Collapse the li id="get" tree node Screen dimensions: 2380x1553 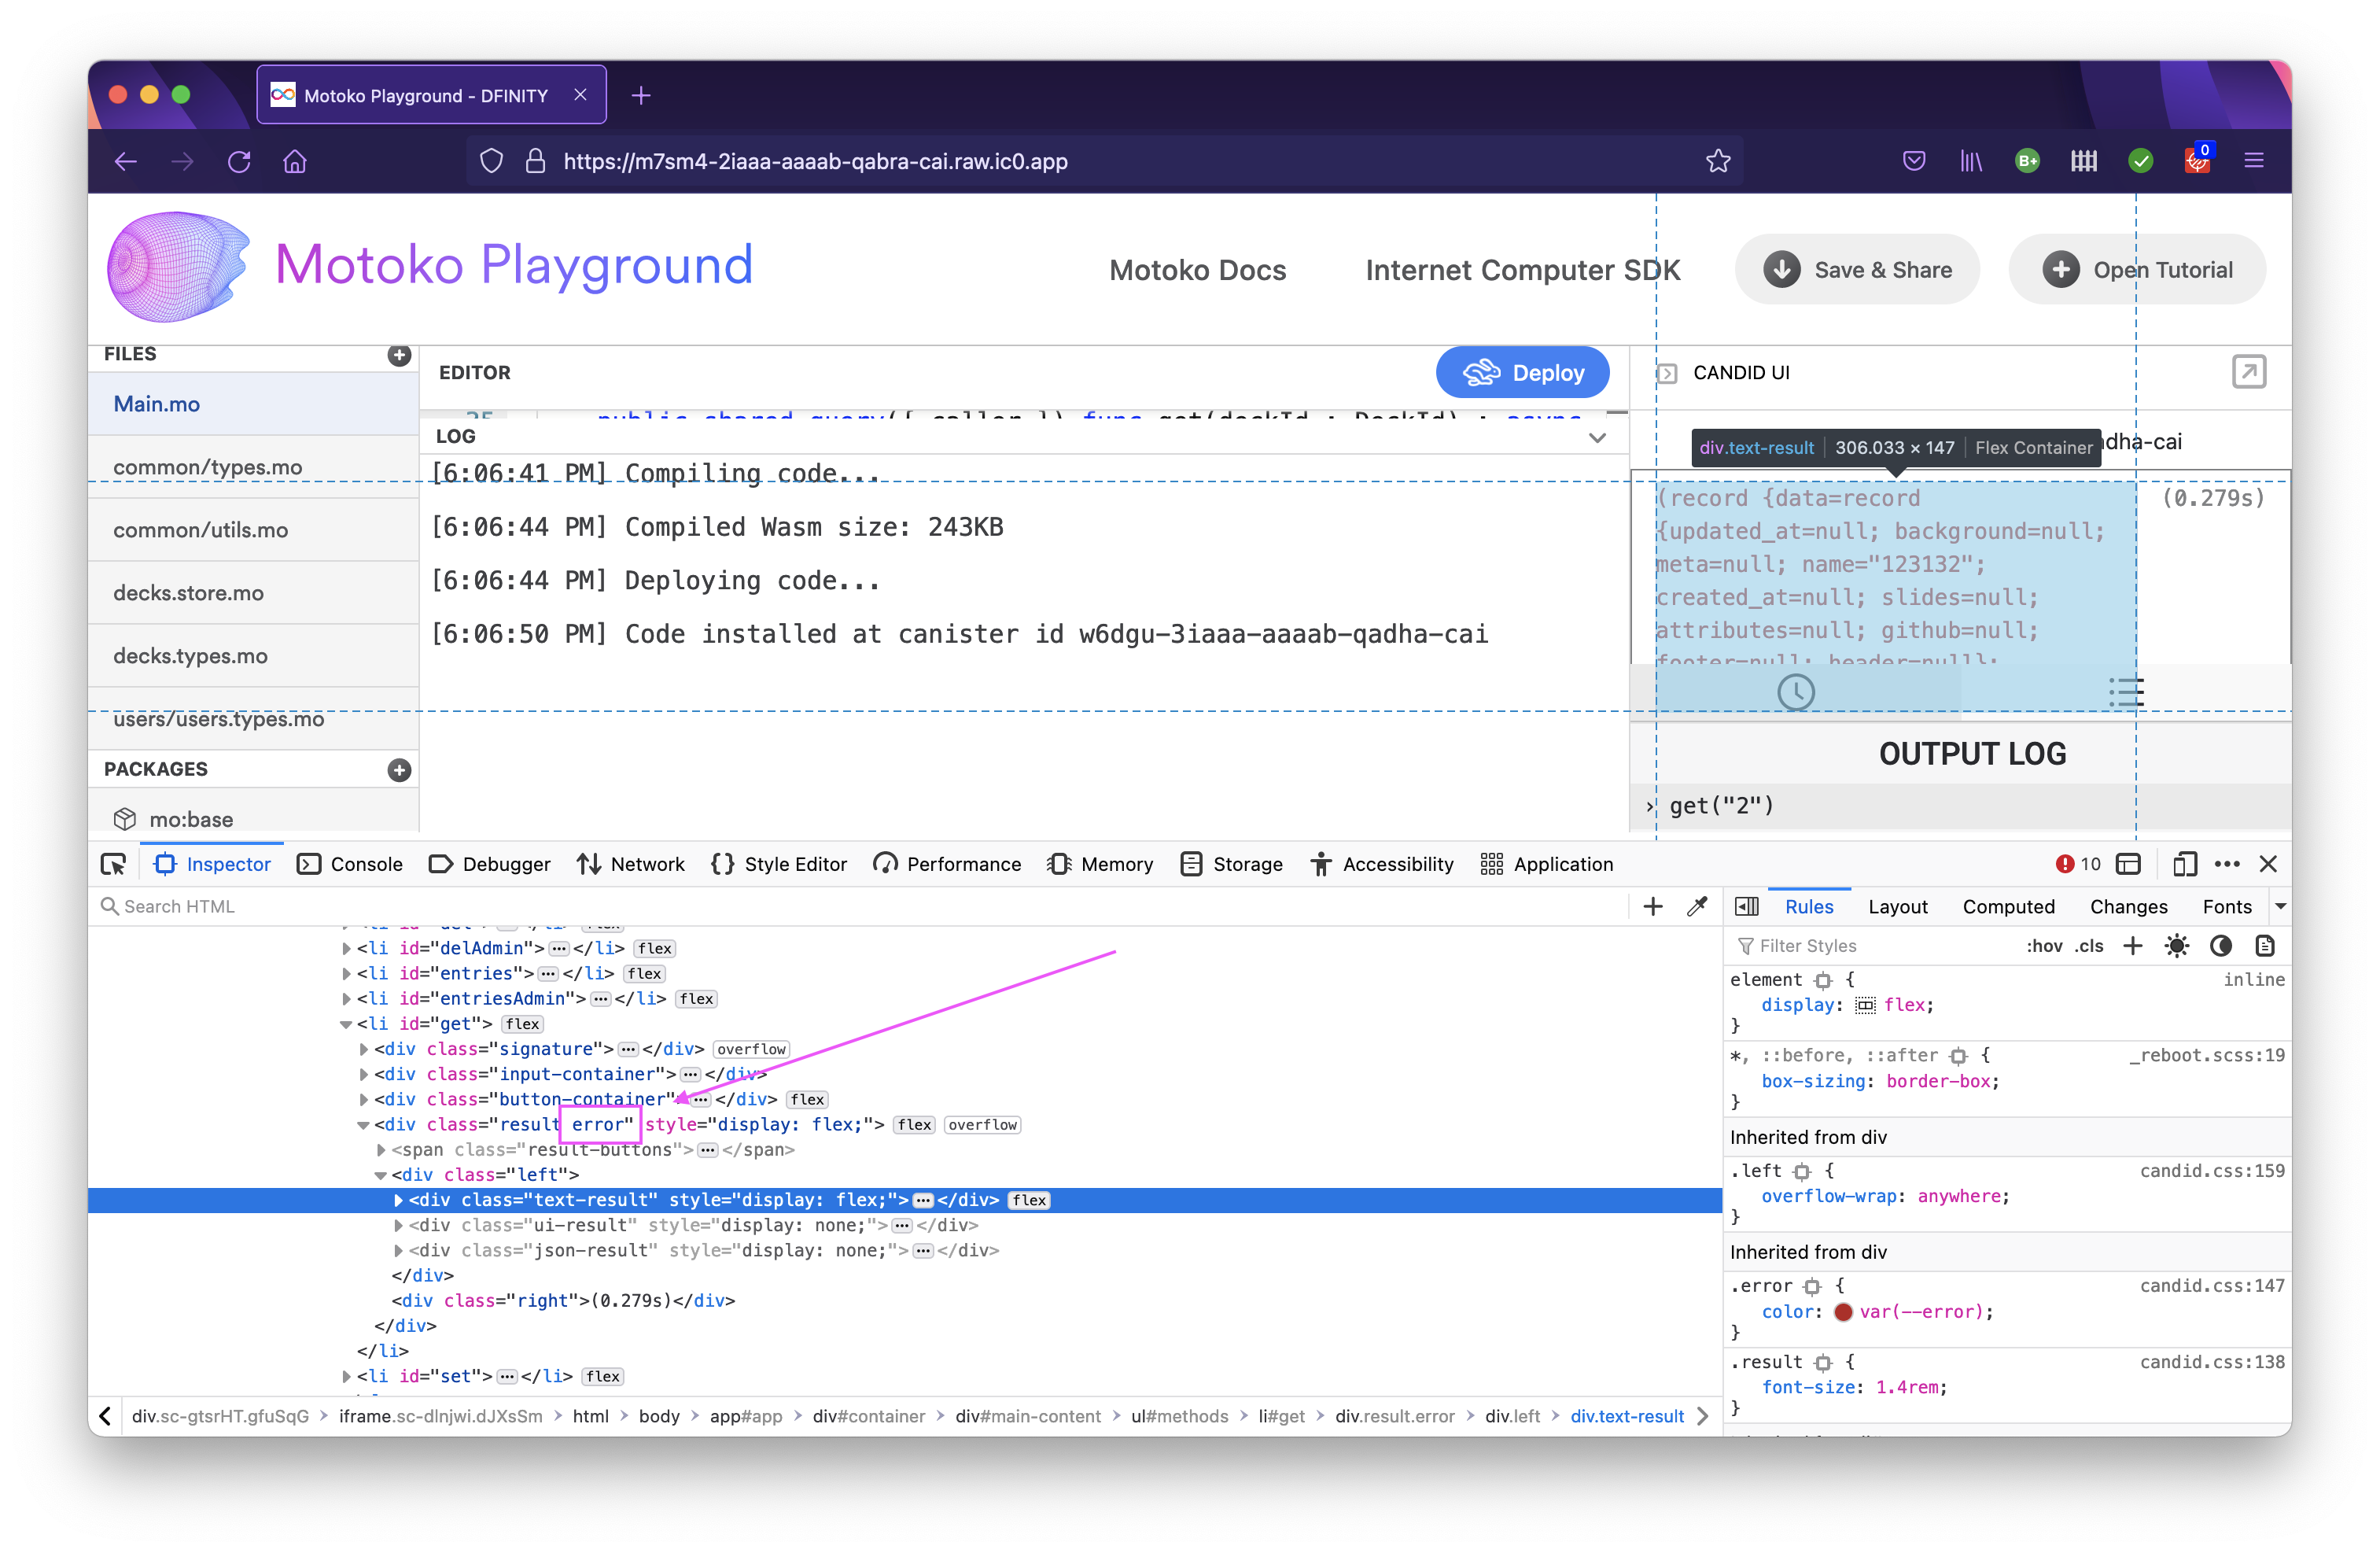point(345,1024)
